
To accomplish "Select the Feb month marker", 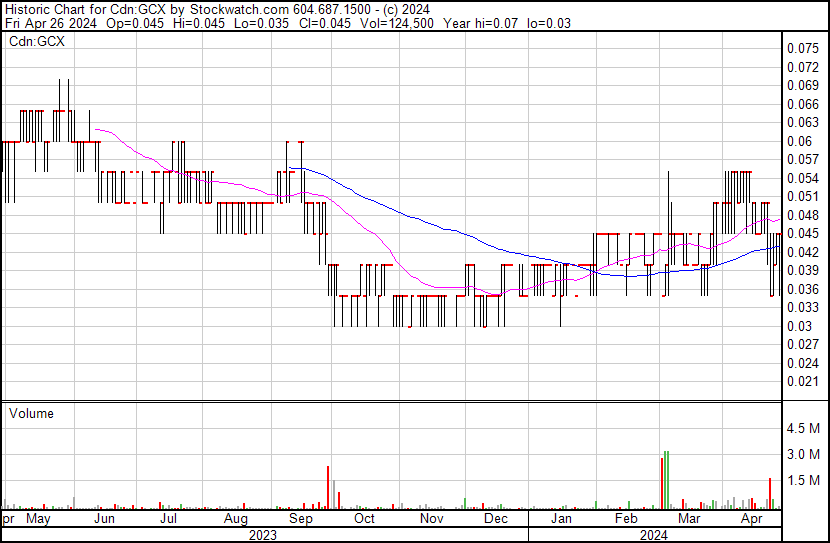I will tap(626, 519).
